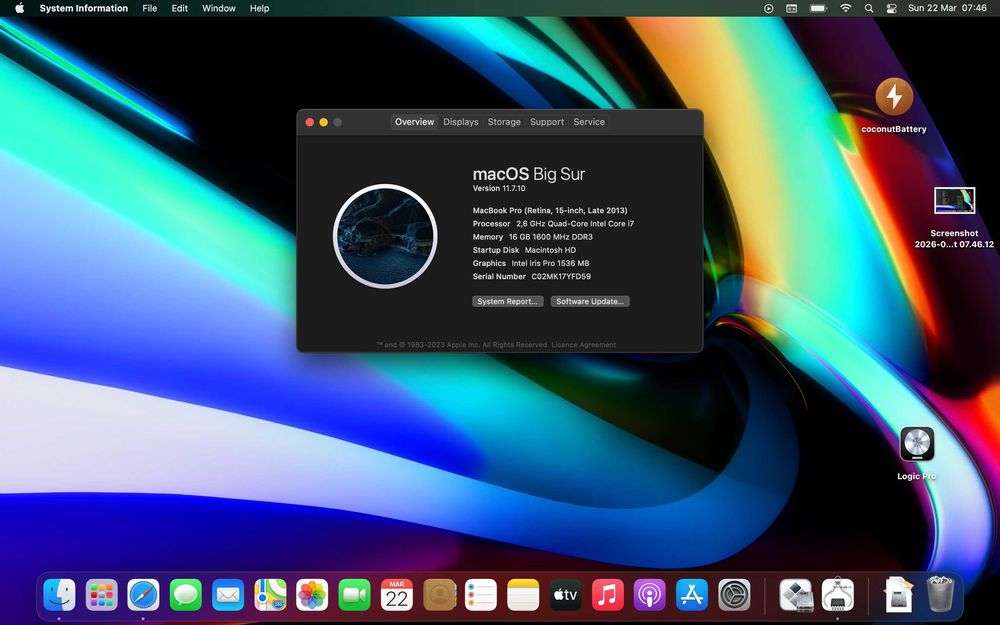Open the Help menu

tap(260, 8)
